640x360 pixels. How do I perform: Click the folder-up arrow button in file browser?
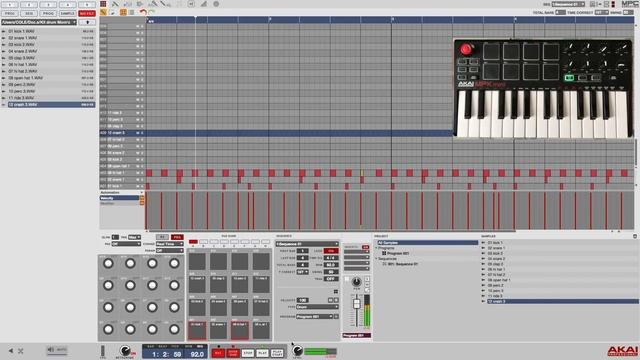click(87, 22)
